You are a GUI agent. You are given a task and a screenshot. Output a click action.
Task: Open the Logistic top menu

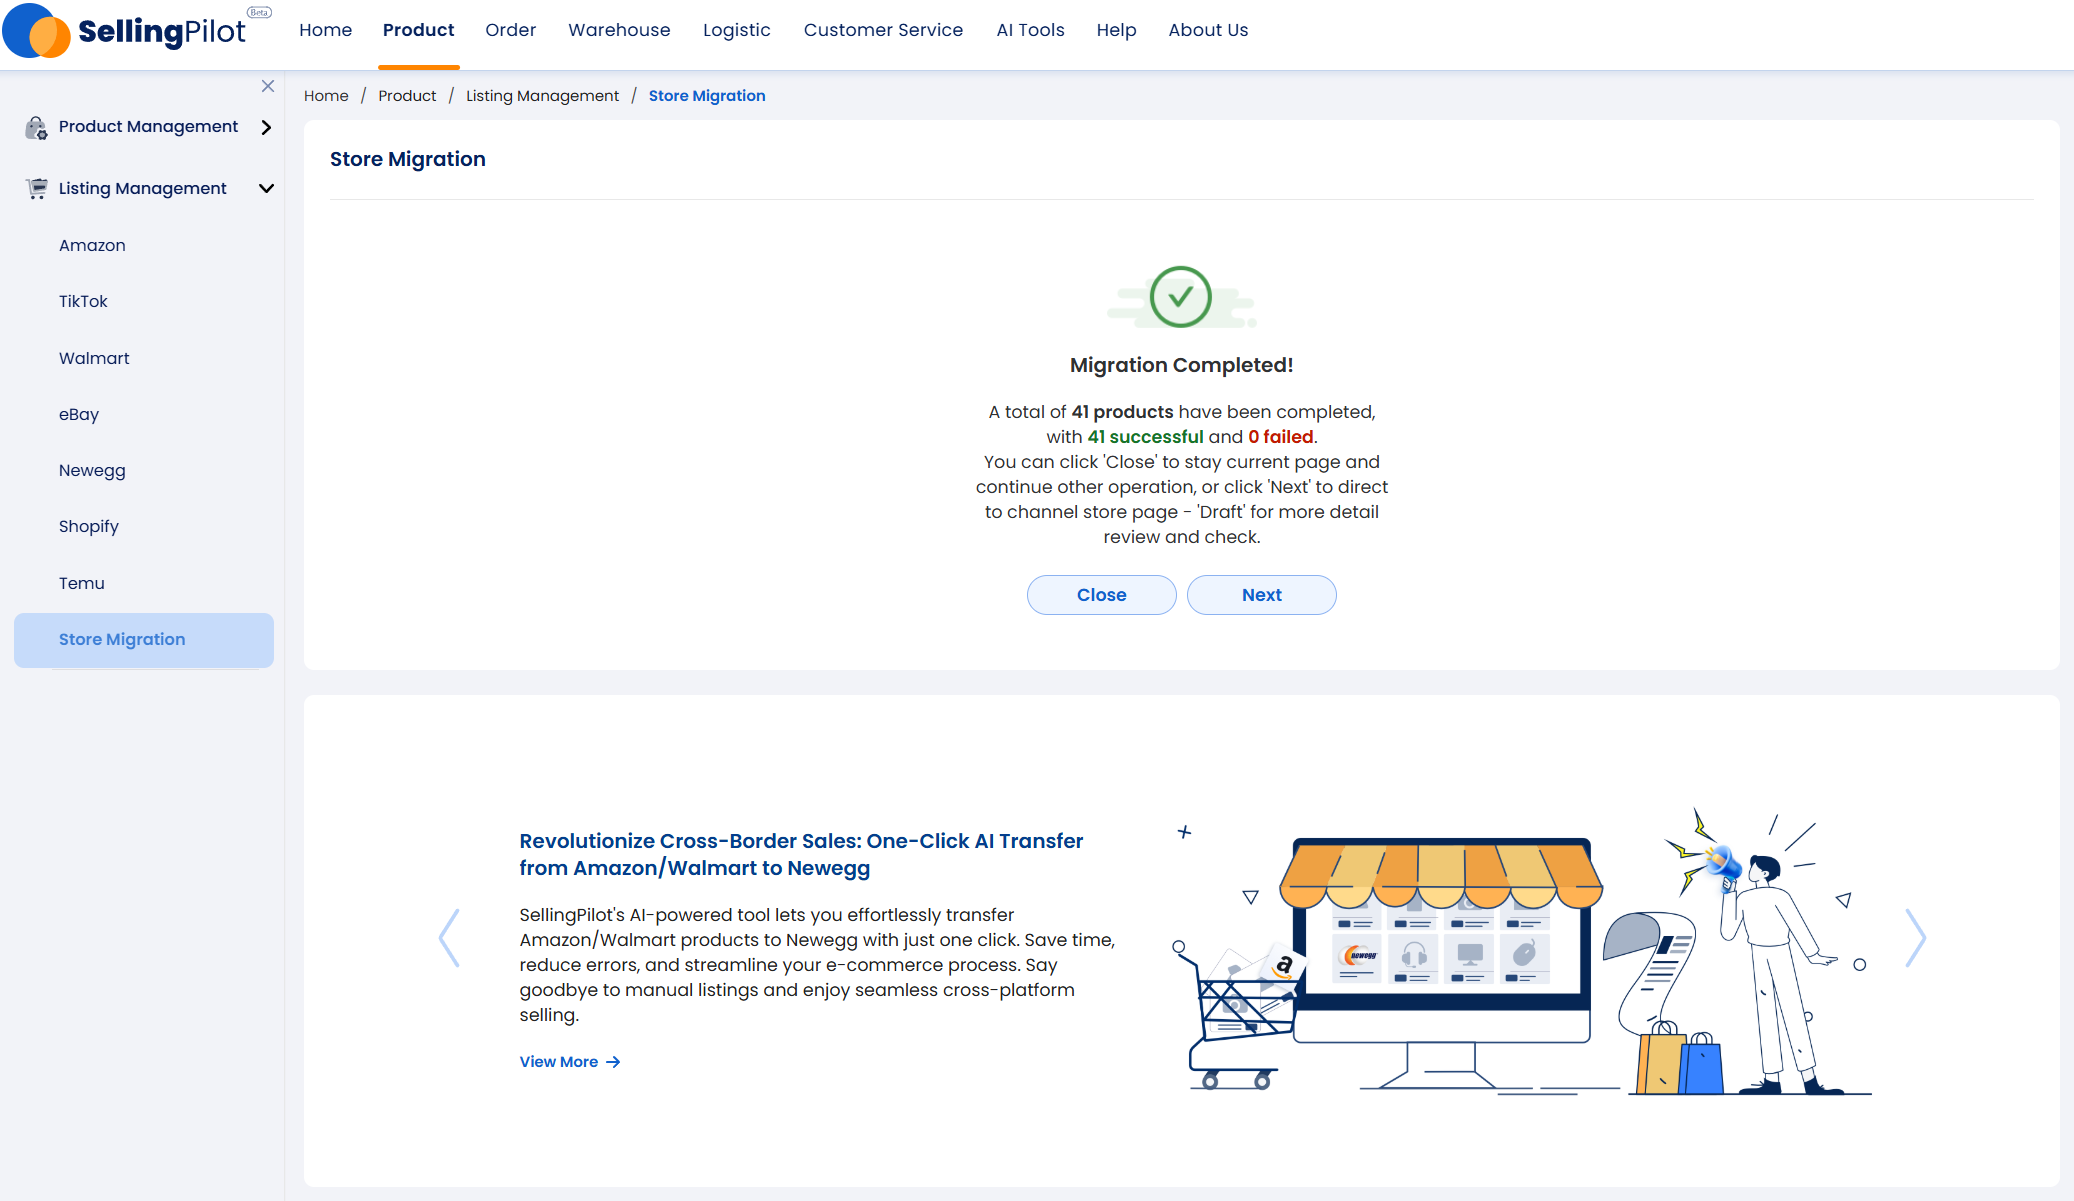736,30
